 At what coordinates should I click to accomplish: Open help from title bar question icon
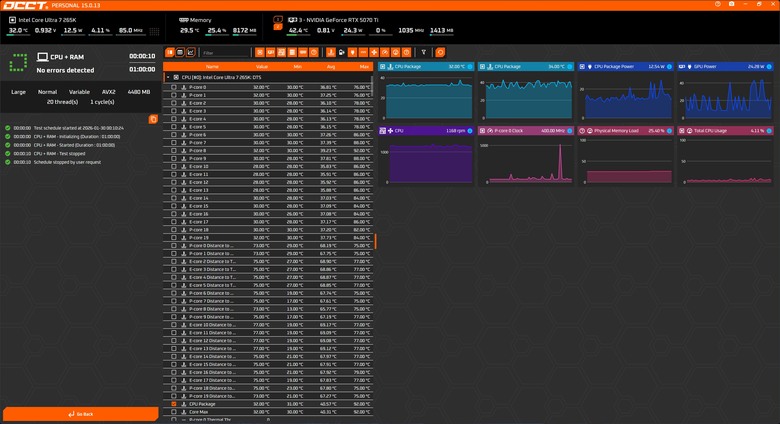718,4
